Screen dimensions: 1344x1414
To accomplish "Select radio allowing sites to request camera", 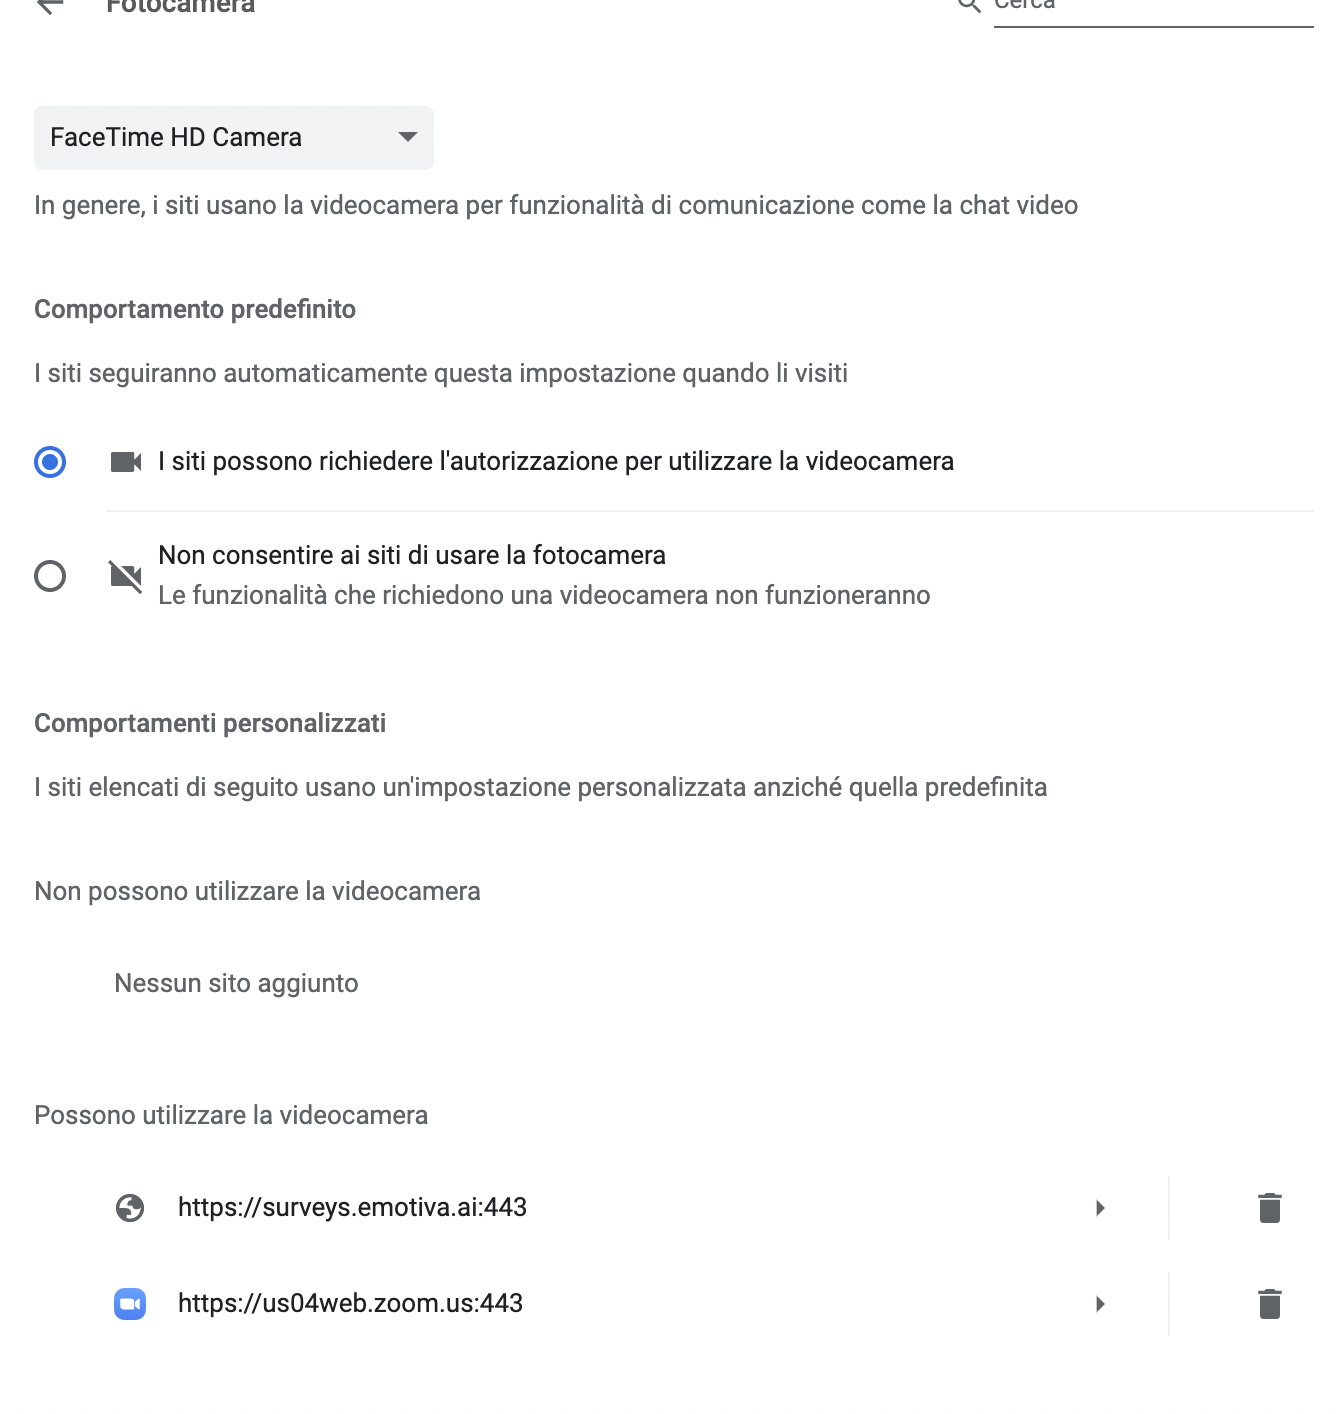I will click(x=50, y=462).
